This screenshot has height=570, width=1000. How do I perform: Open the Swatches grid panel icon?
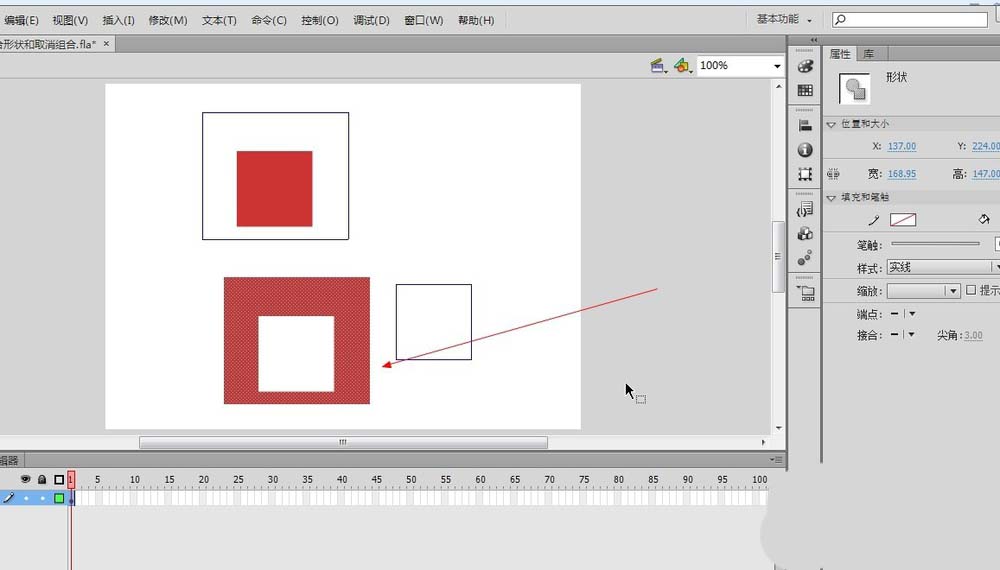click(805, 91)
